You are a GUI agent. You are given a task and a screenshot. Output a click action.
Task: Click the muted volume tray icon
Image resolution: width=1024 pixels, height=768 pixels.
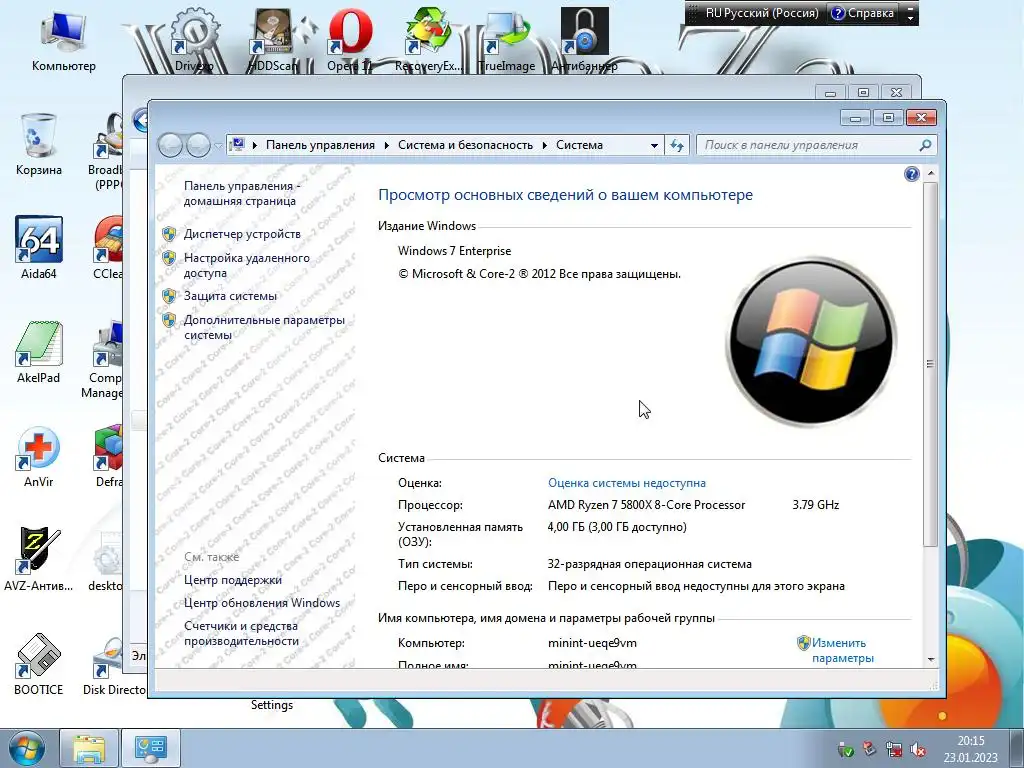(919, 749)
